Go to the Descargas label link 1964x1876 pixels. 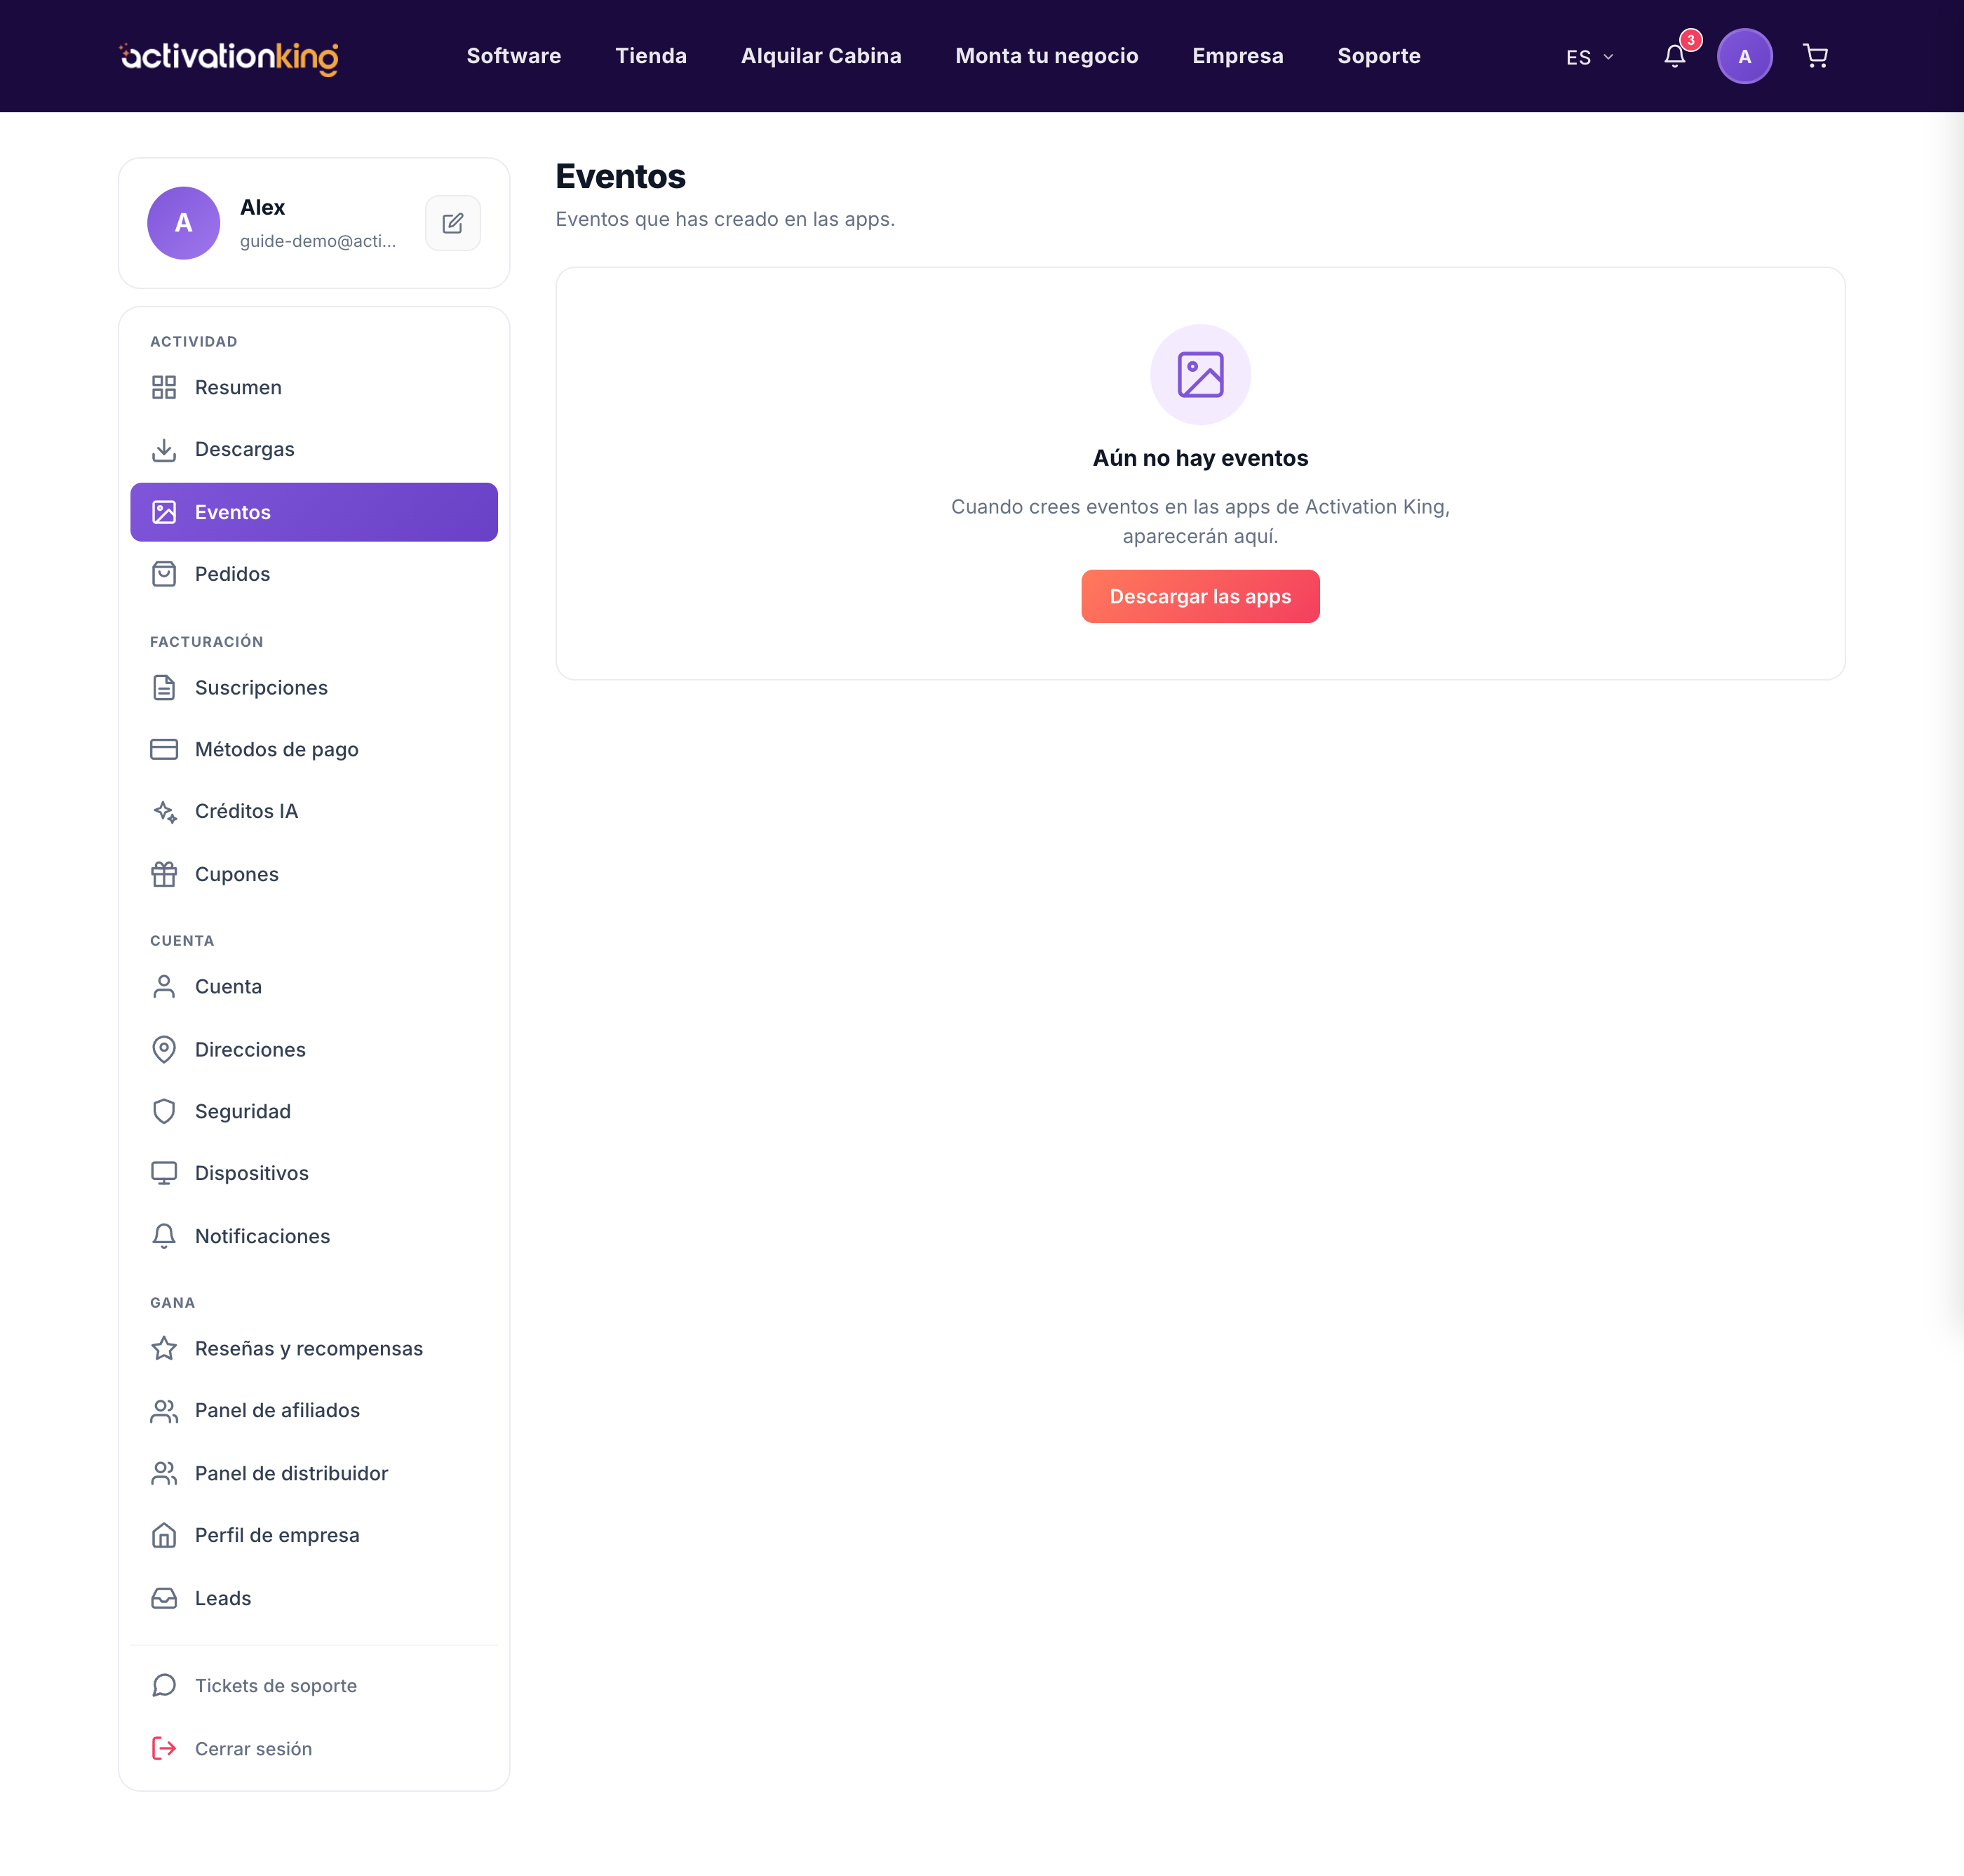click(245, 449)
